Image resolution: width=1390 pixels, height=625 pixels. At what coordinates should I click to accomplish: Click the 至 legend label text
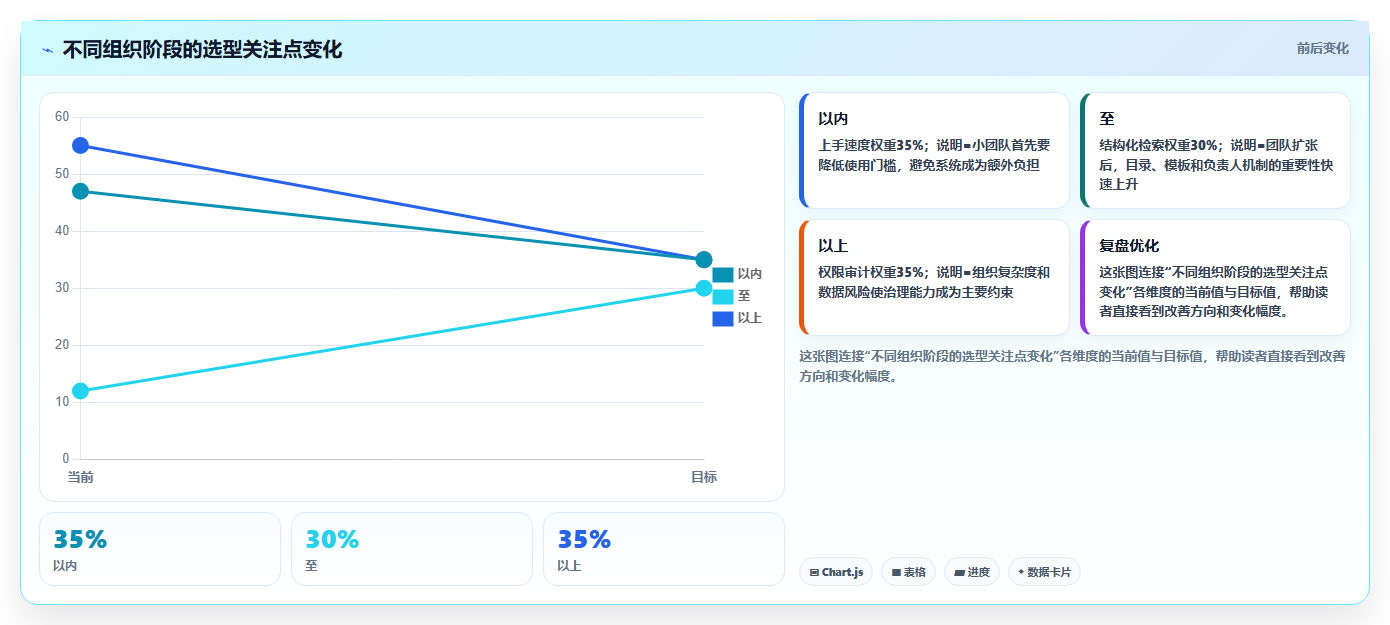coord(744,296)
